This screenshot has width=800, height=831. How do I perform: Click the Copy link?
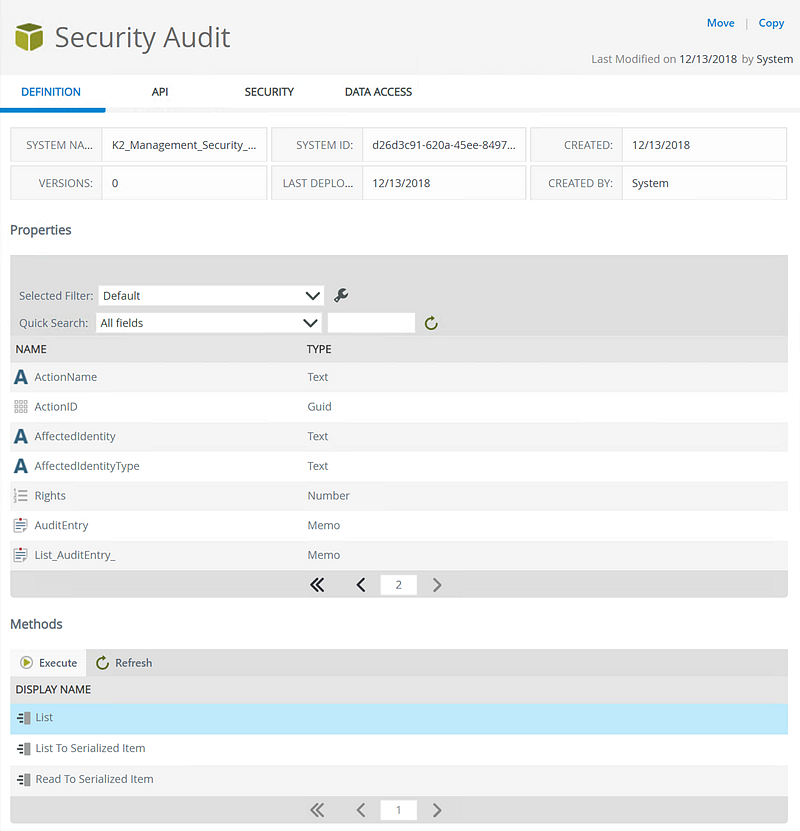coord(771,23)
